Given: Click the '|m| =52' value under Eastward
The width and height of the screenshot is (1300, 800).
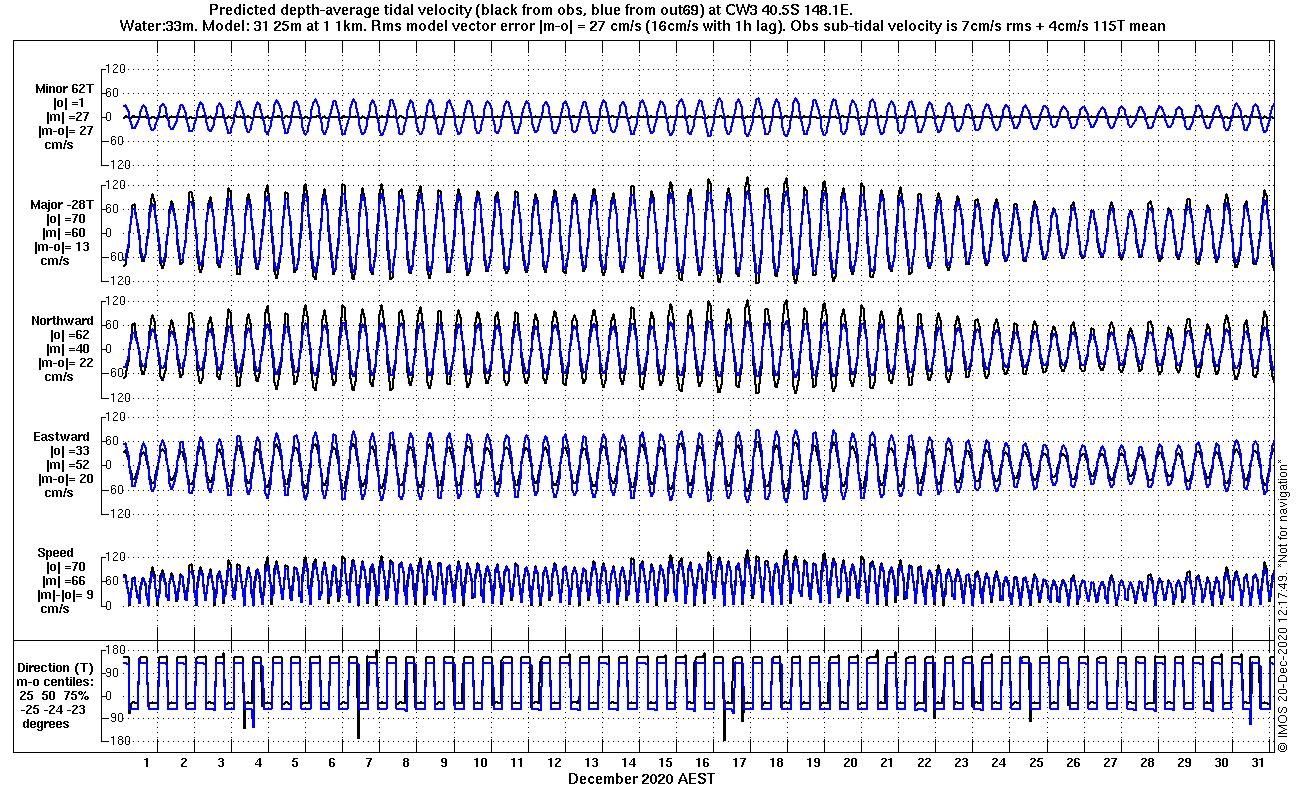Looking at the screenshot, I should (x=68, y=465).
